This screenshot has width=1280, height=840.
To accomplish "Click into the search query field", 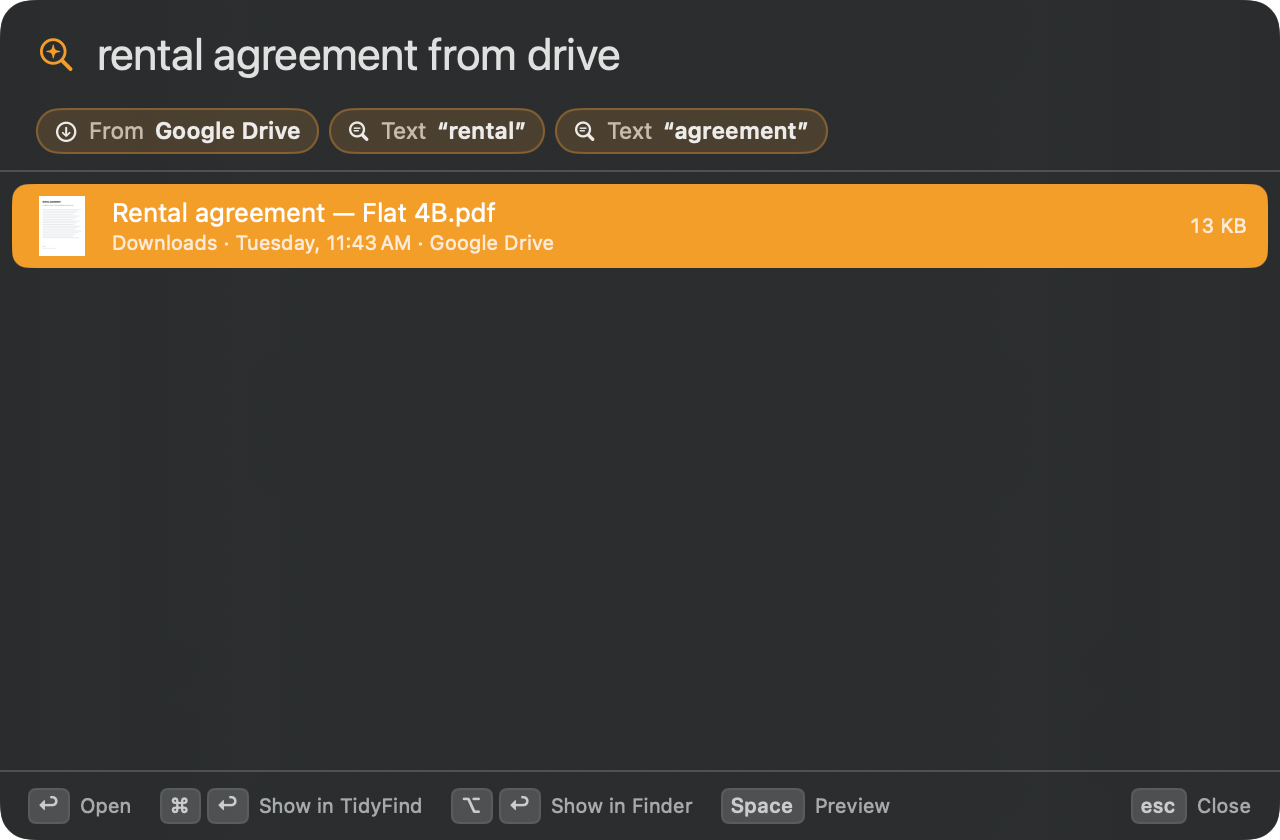I will (x=670, y=55).
